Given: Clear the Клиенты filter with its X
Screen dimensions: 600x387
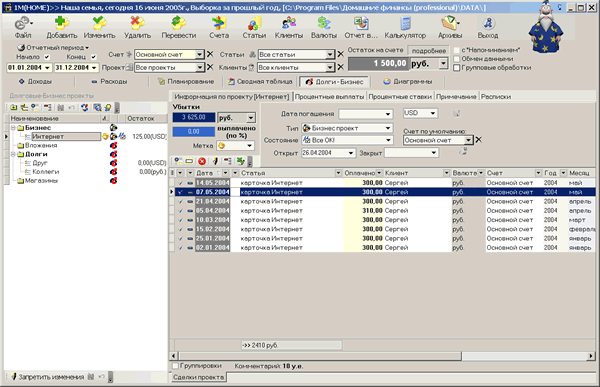Looking at the screenshot, I should 340,67.
